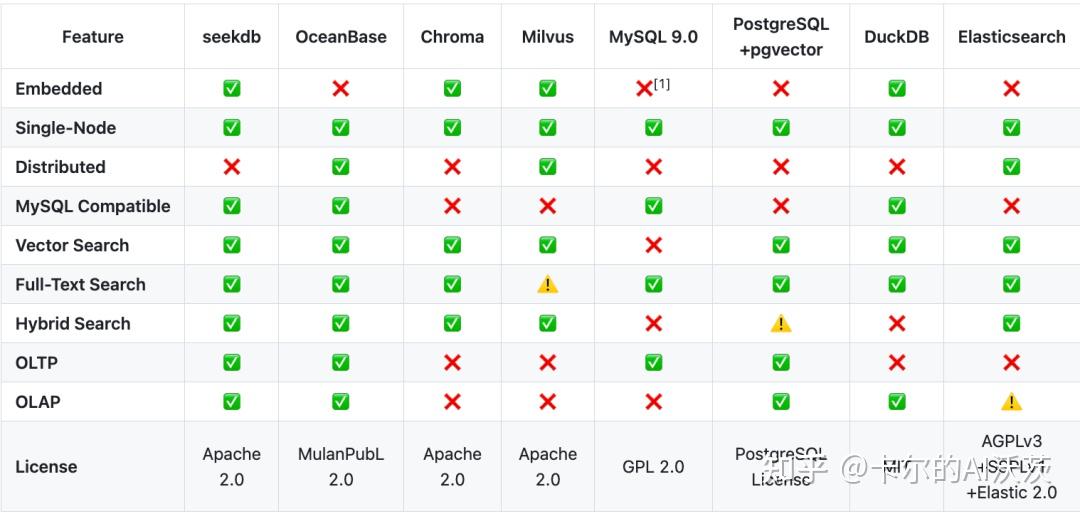Select the GPL 2.0 license cell

(x=653, y=467)
